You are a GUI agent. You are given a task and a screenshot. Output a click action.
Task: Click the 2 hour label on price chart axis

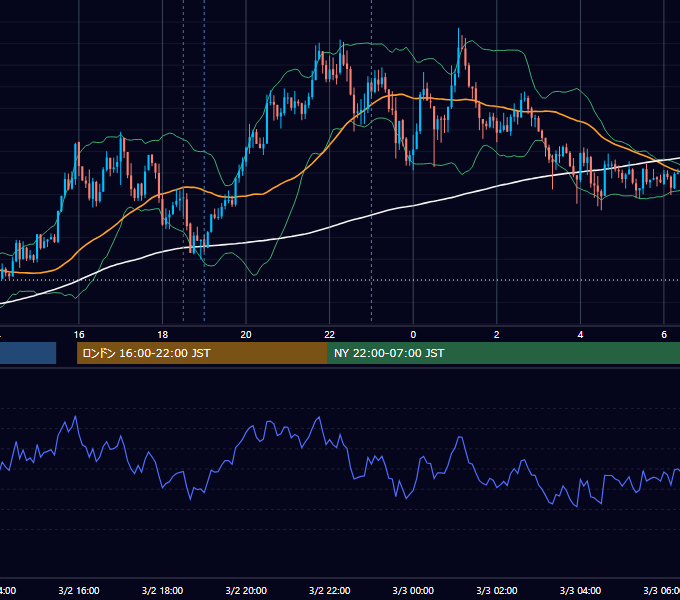[x=497, y=335]
